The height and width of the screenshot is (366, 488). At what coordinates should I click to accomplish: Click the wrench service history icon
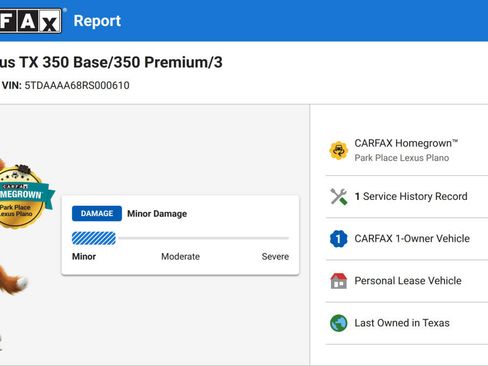339,196
